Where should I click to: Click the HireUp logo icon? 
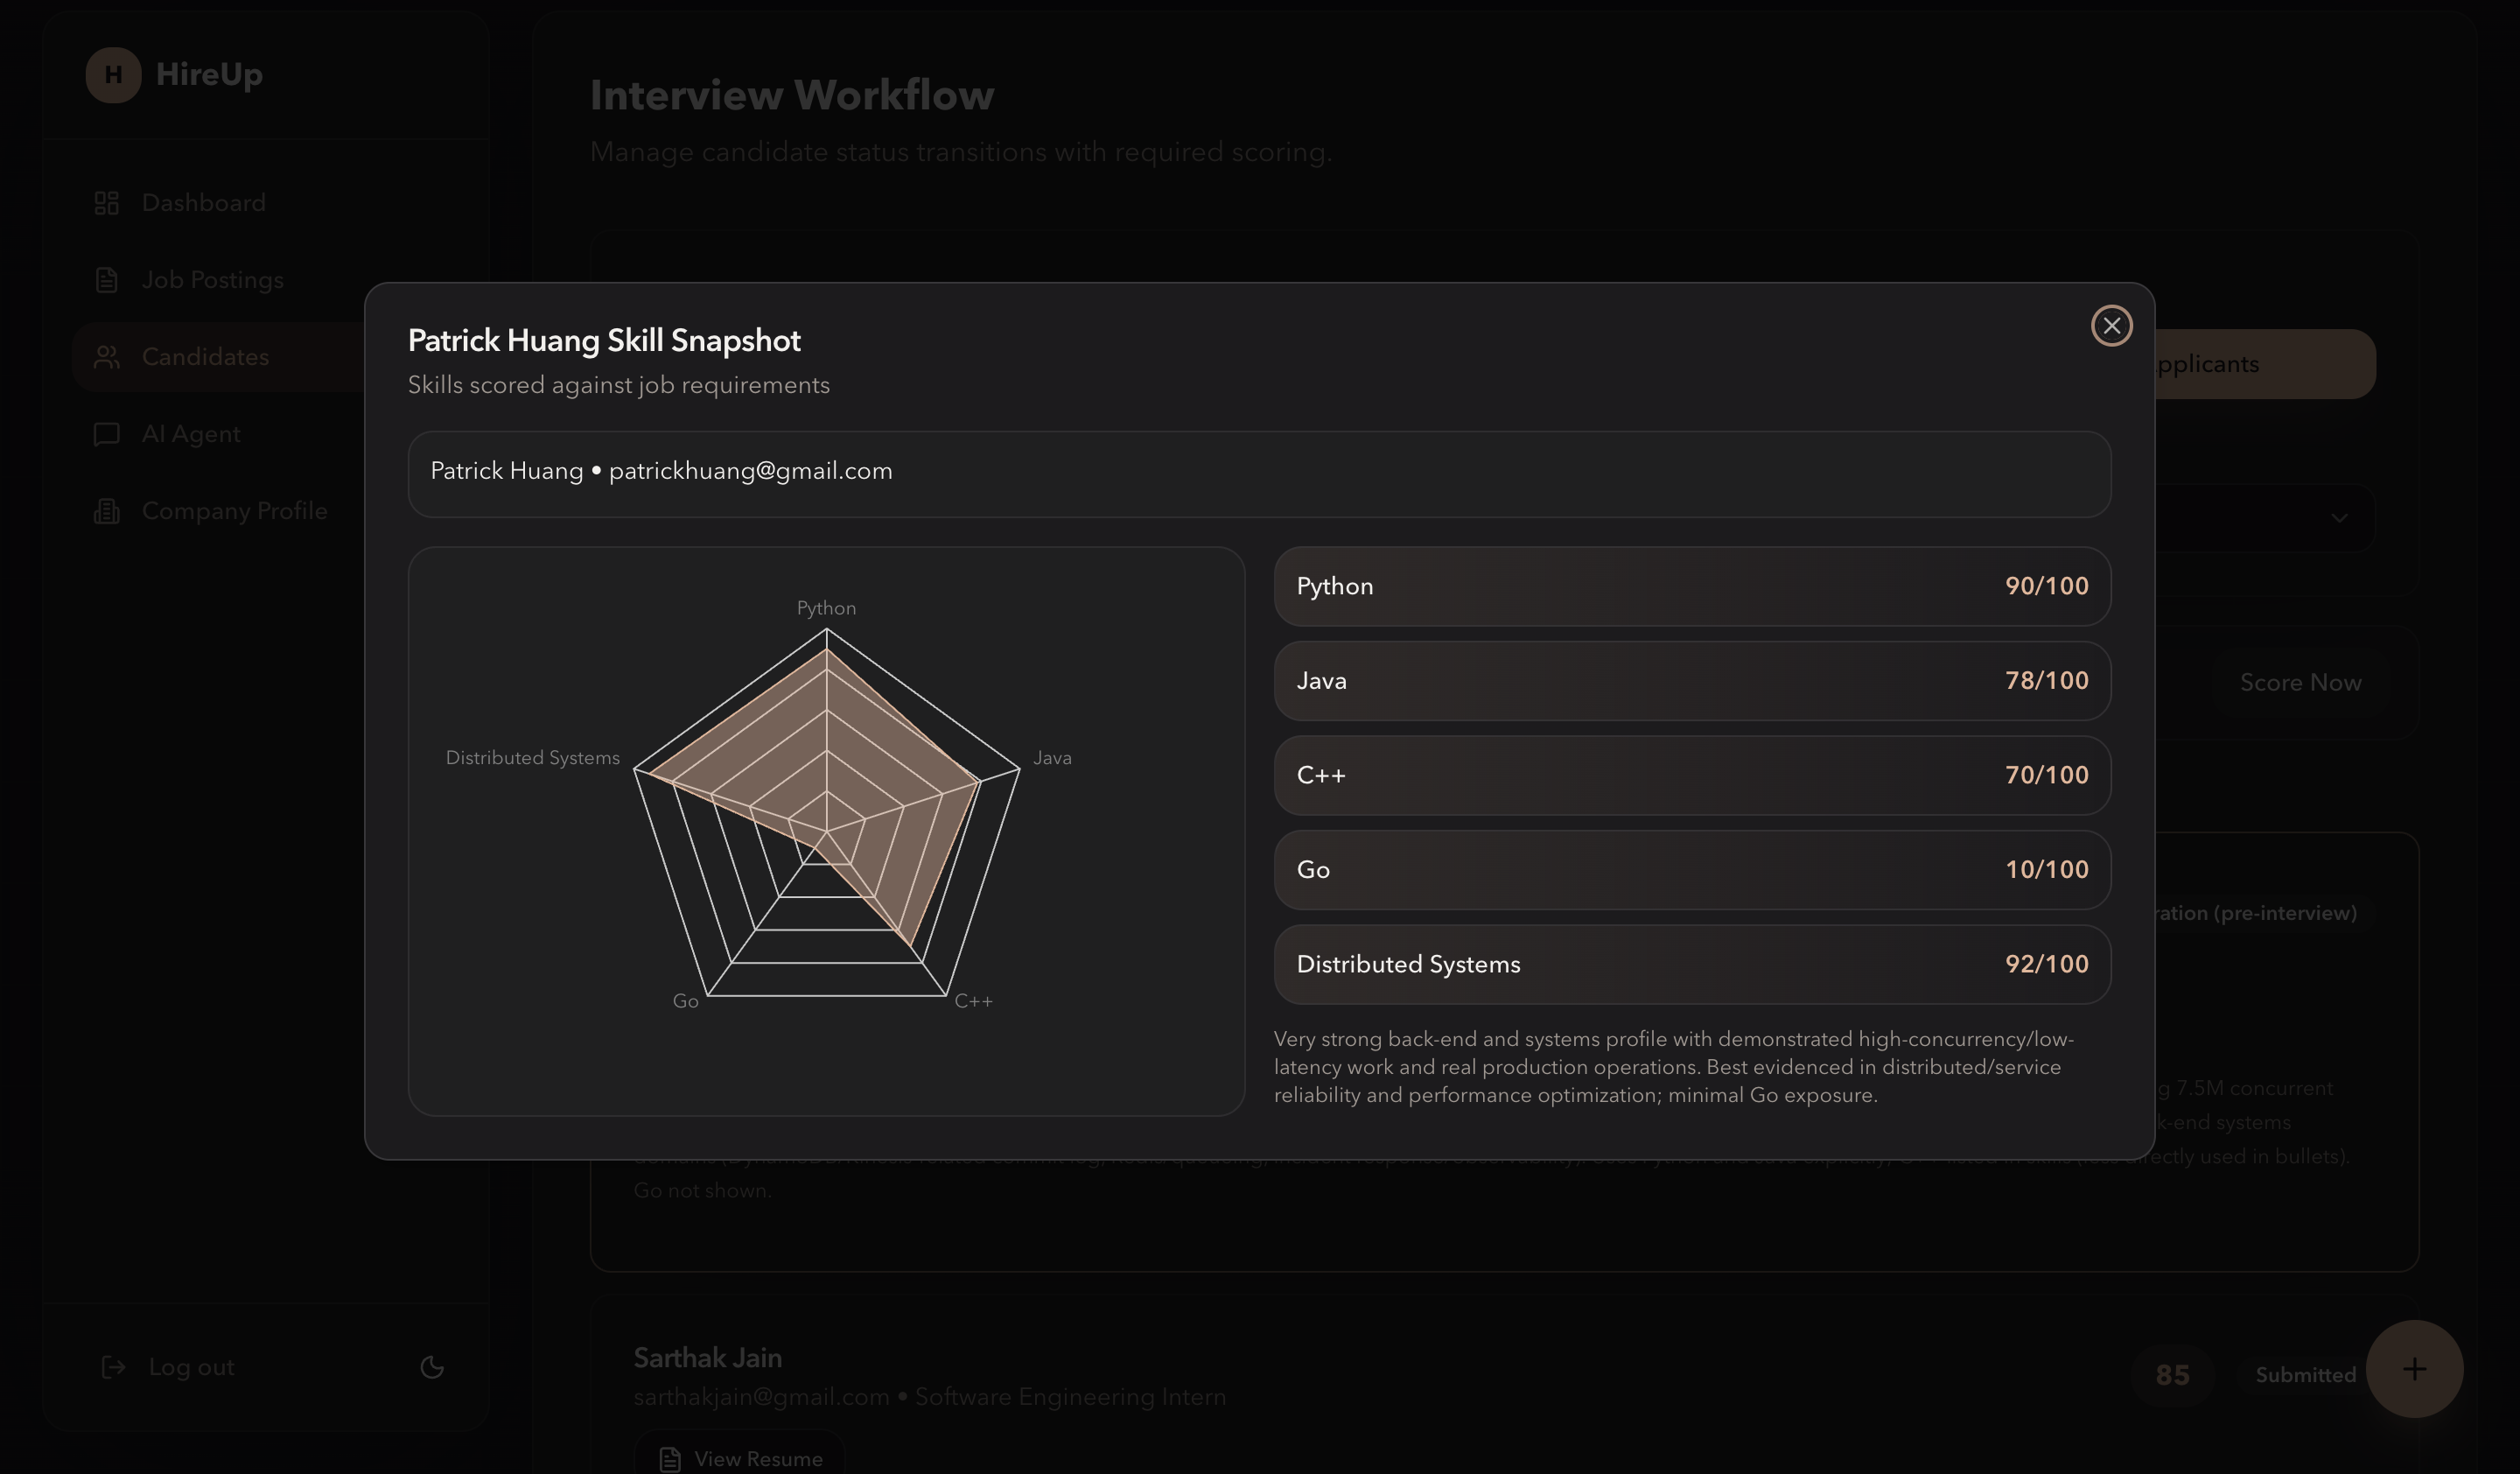click(x=113, y=75)
